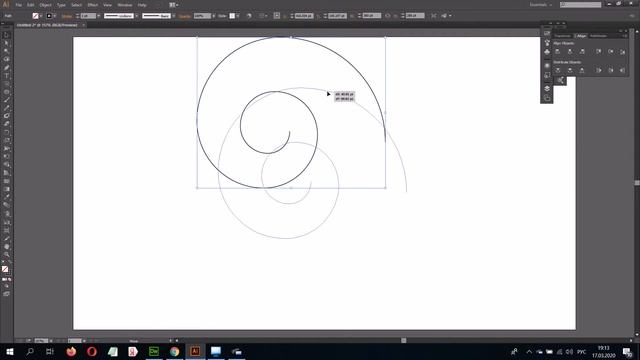This screenshot has width=640, height=360.
Task: Select the Direct Selection tool
Action: click(6, 43)
